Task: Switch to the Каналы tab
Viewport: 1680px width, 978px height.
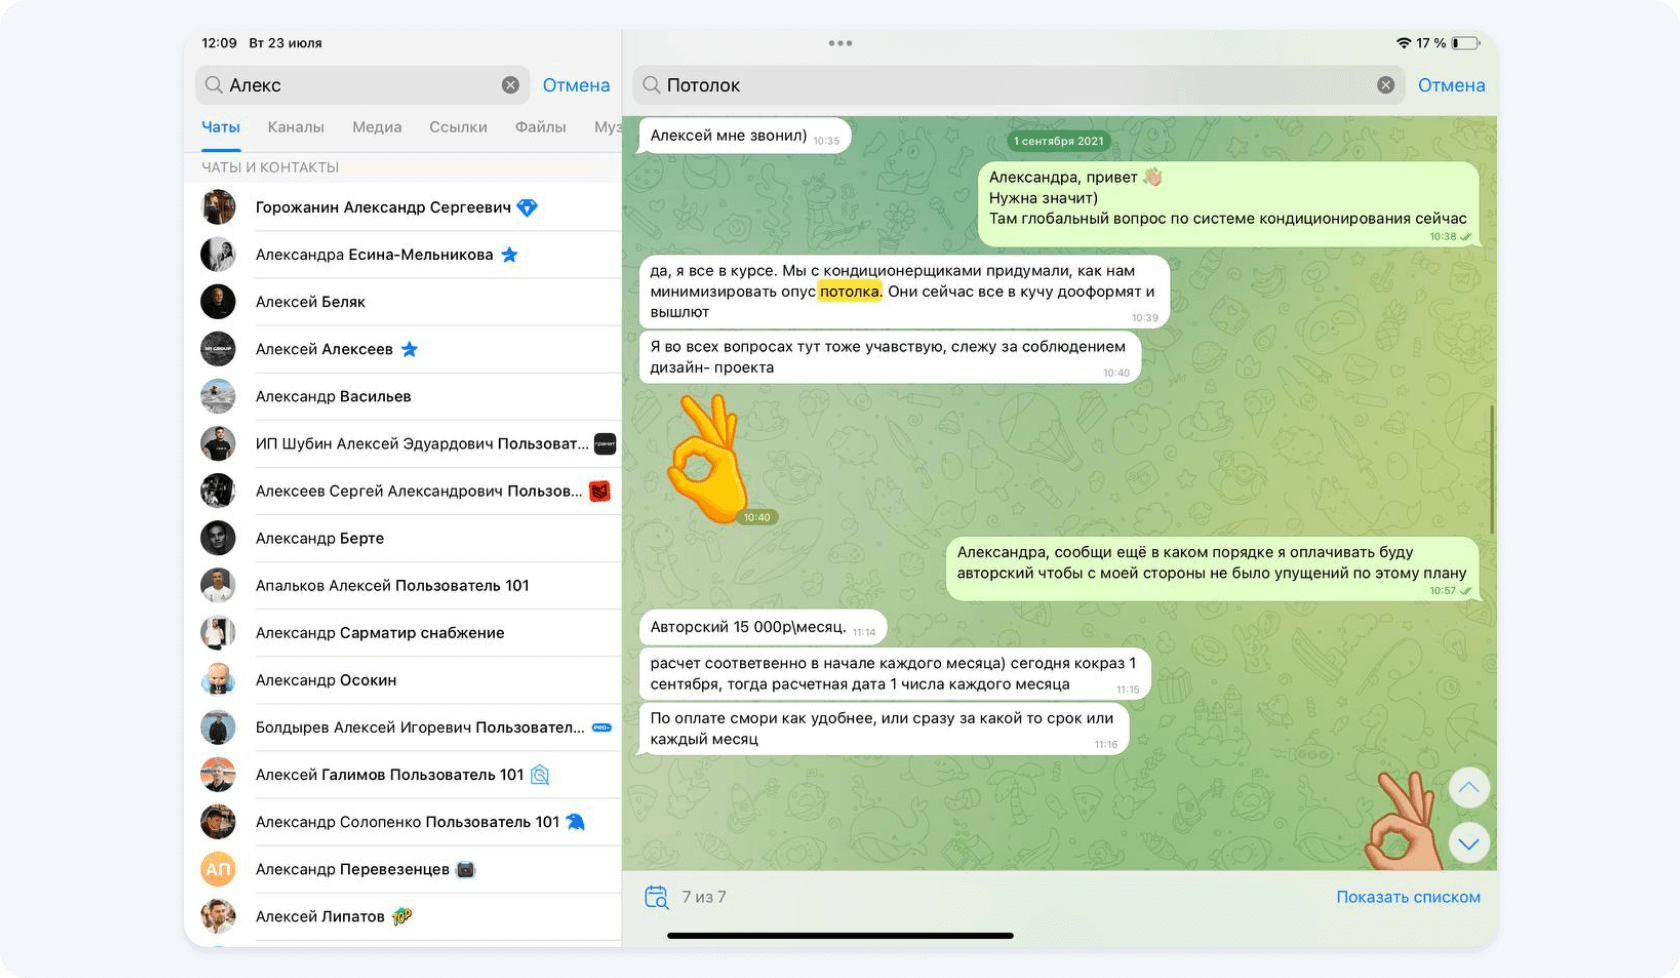Action: (295, 127)
